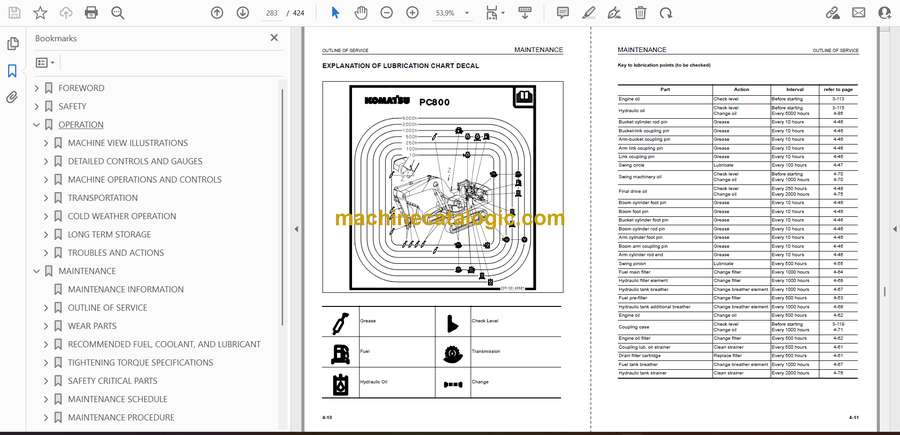Activate the hand pan tool

point(361,13)
